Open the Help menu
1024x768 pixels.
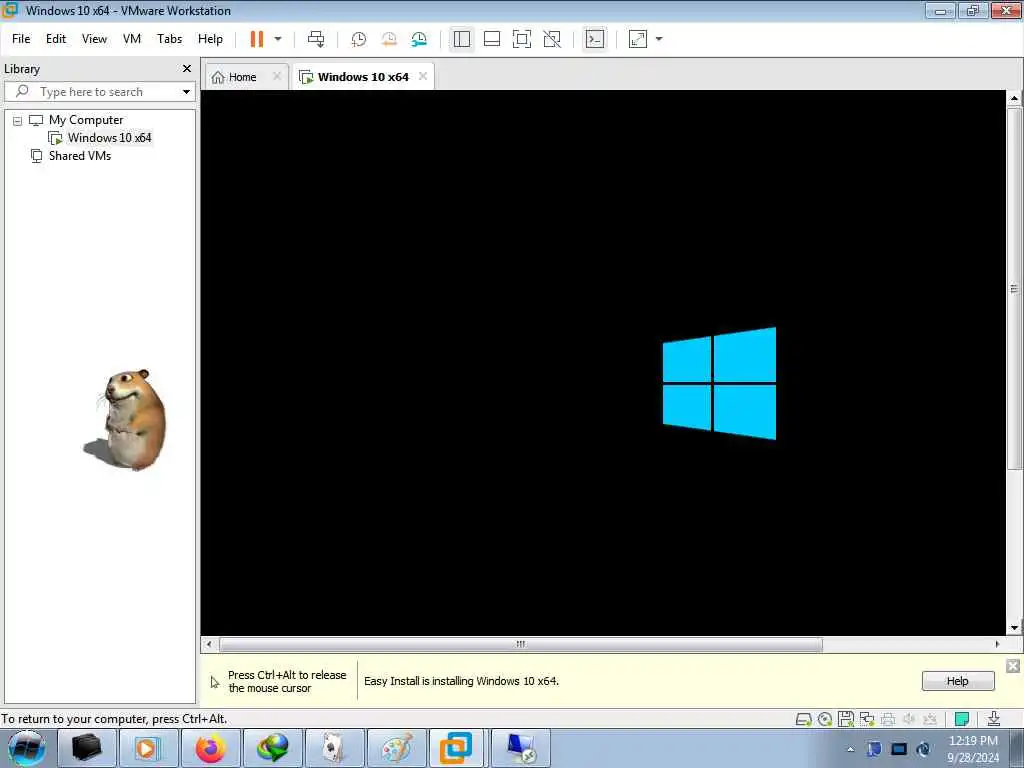coord(210,39)
